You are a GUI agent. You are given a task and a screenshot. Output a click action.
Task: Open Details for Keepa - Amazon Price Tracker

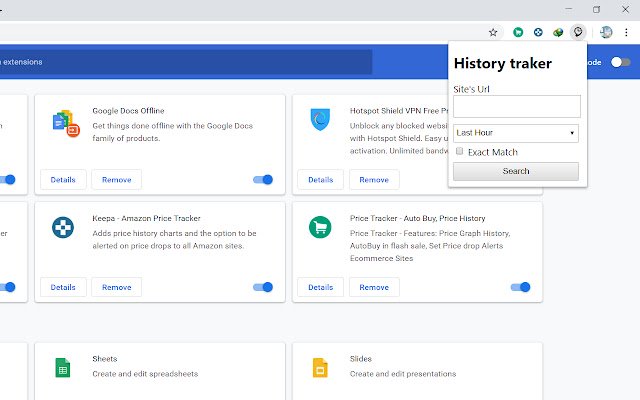(x=63, y=287)
